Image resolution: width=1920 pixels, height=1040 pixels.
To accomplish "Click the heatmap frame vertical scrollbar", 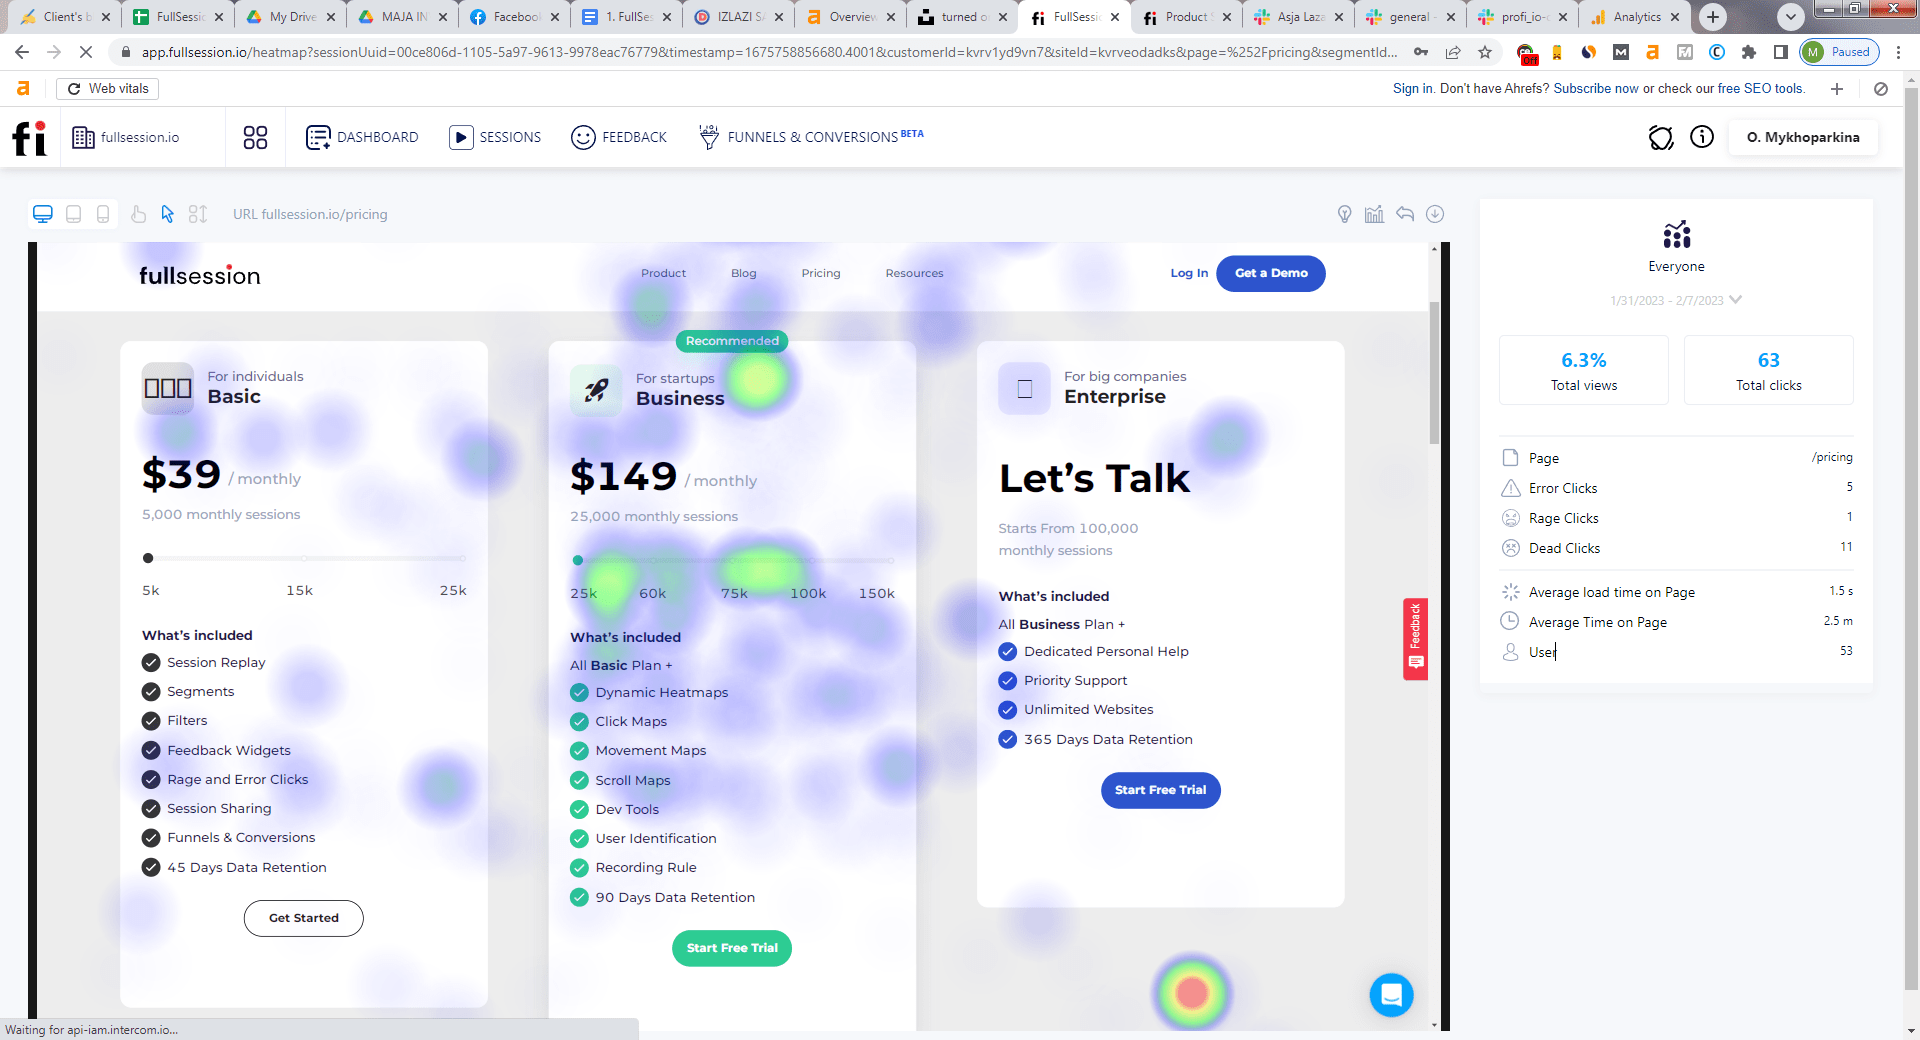I will [x=1434, y=372].
